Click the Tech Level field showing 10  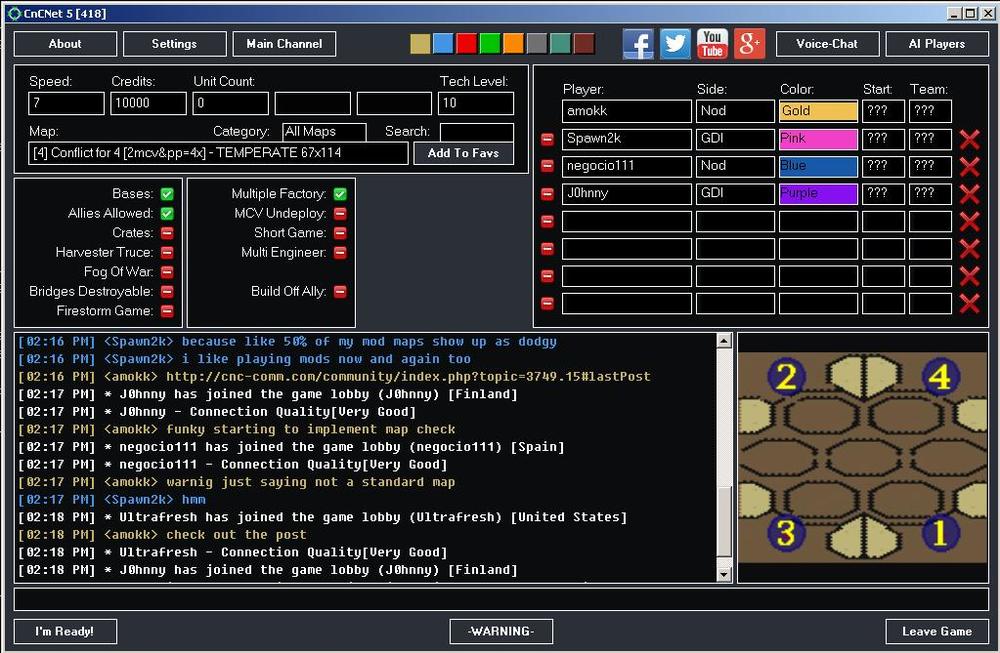[x=476, y=103]
